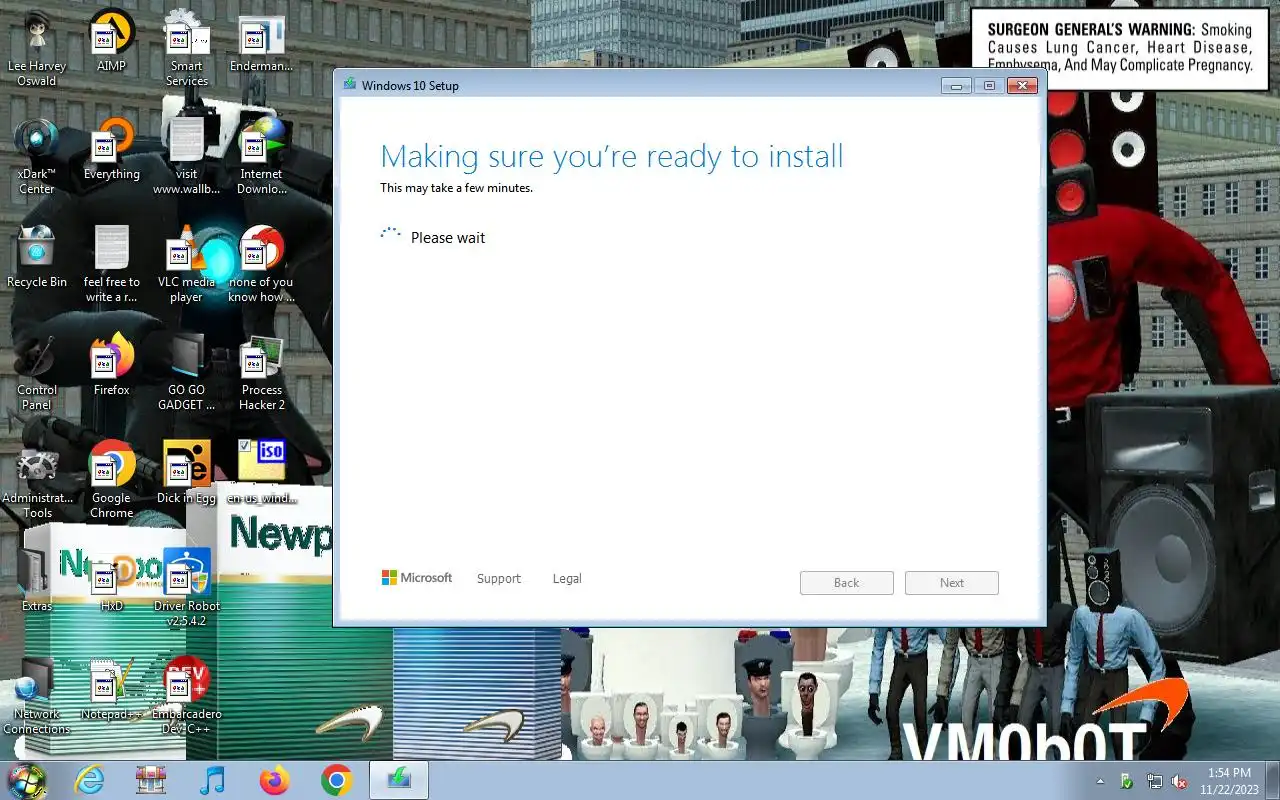
Task: Open the Dick in Egg desktop shortcut
Action: coord(187,473)
